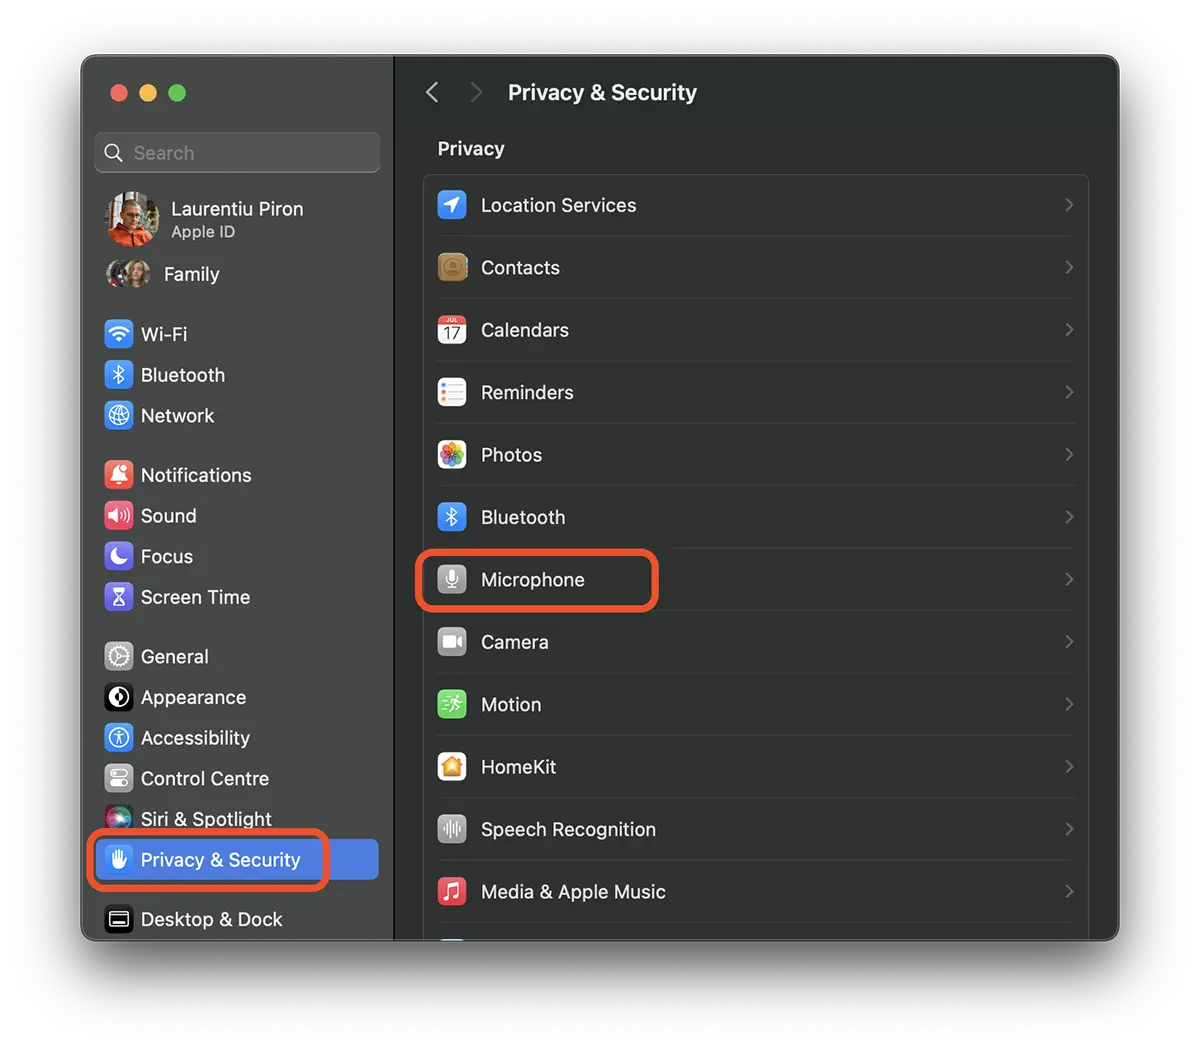Viewport: 1200px width, 1048px height.
Task: Select the Accessibility sidebar icon
Action: coord(119,738)
